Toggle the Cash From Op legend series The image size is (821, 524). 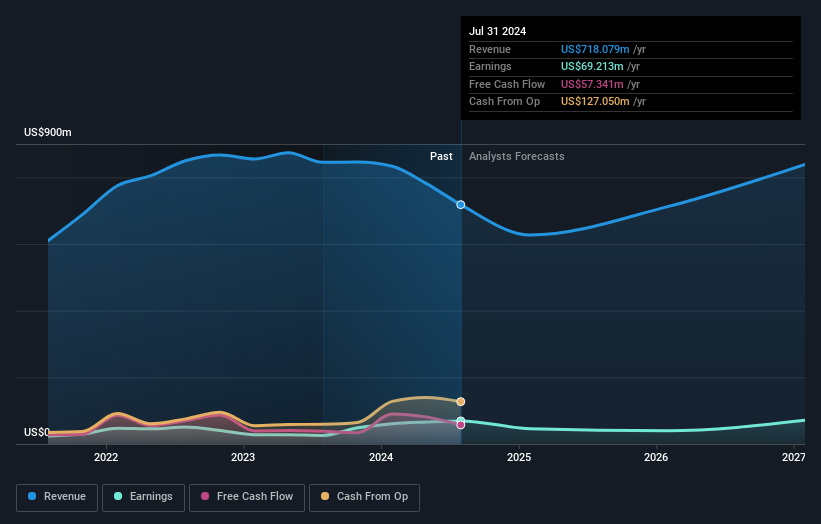(x=364, y=497)
